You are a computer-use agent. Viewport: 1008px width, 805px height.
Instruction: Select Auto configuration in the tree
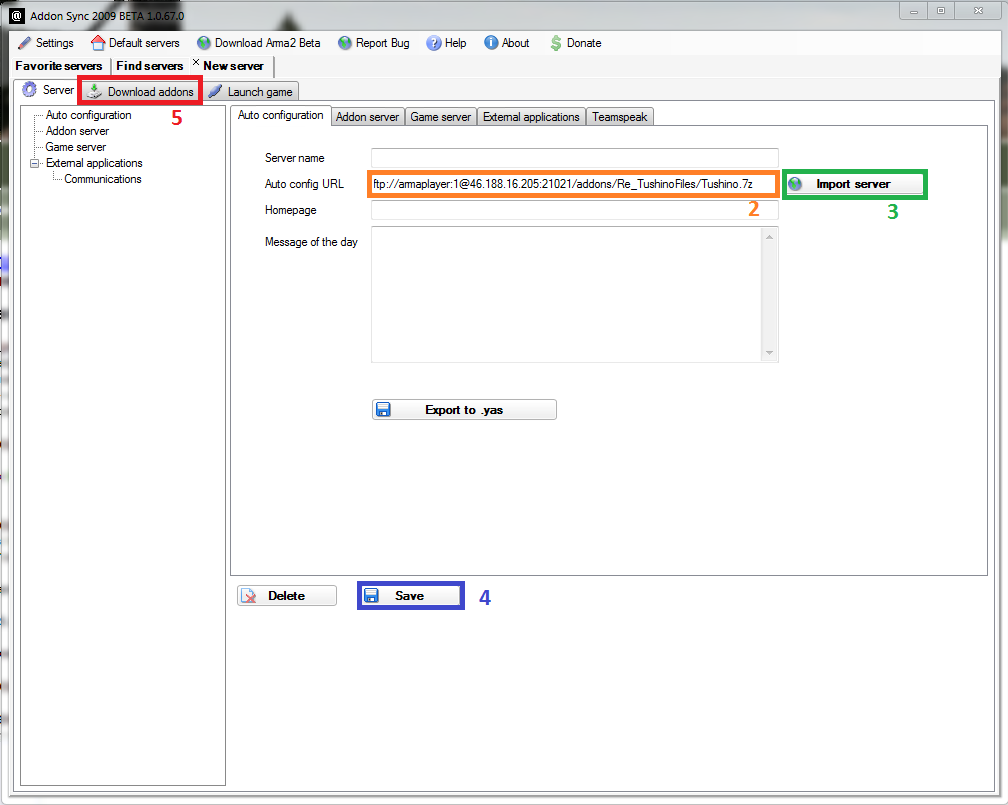89,115
